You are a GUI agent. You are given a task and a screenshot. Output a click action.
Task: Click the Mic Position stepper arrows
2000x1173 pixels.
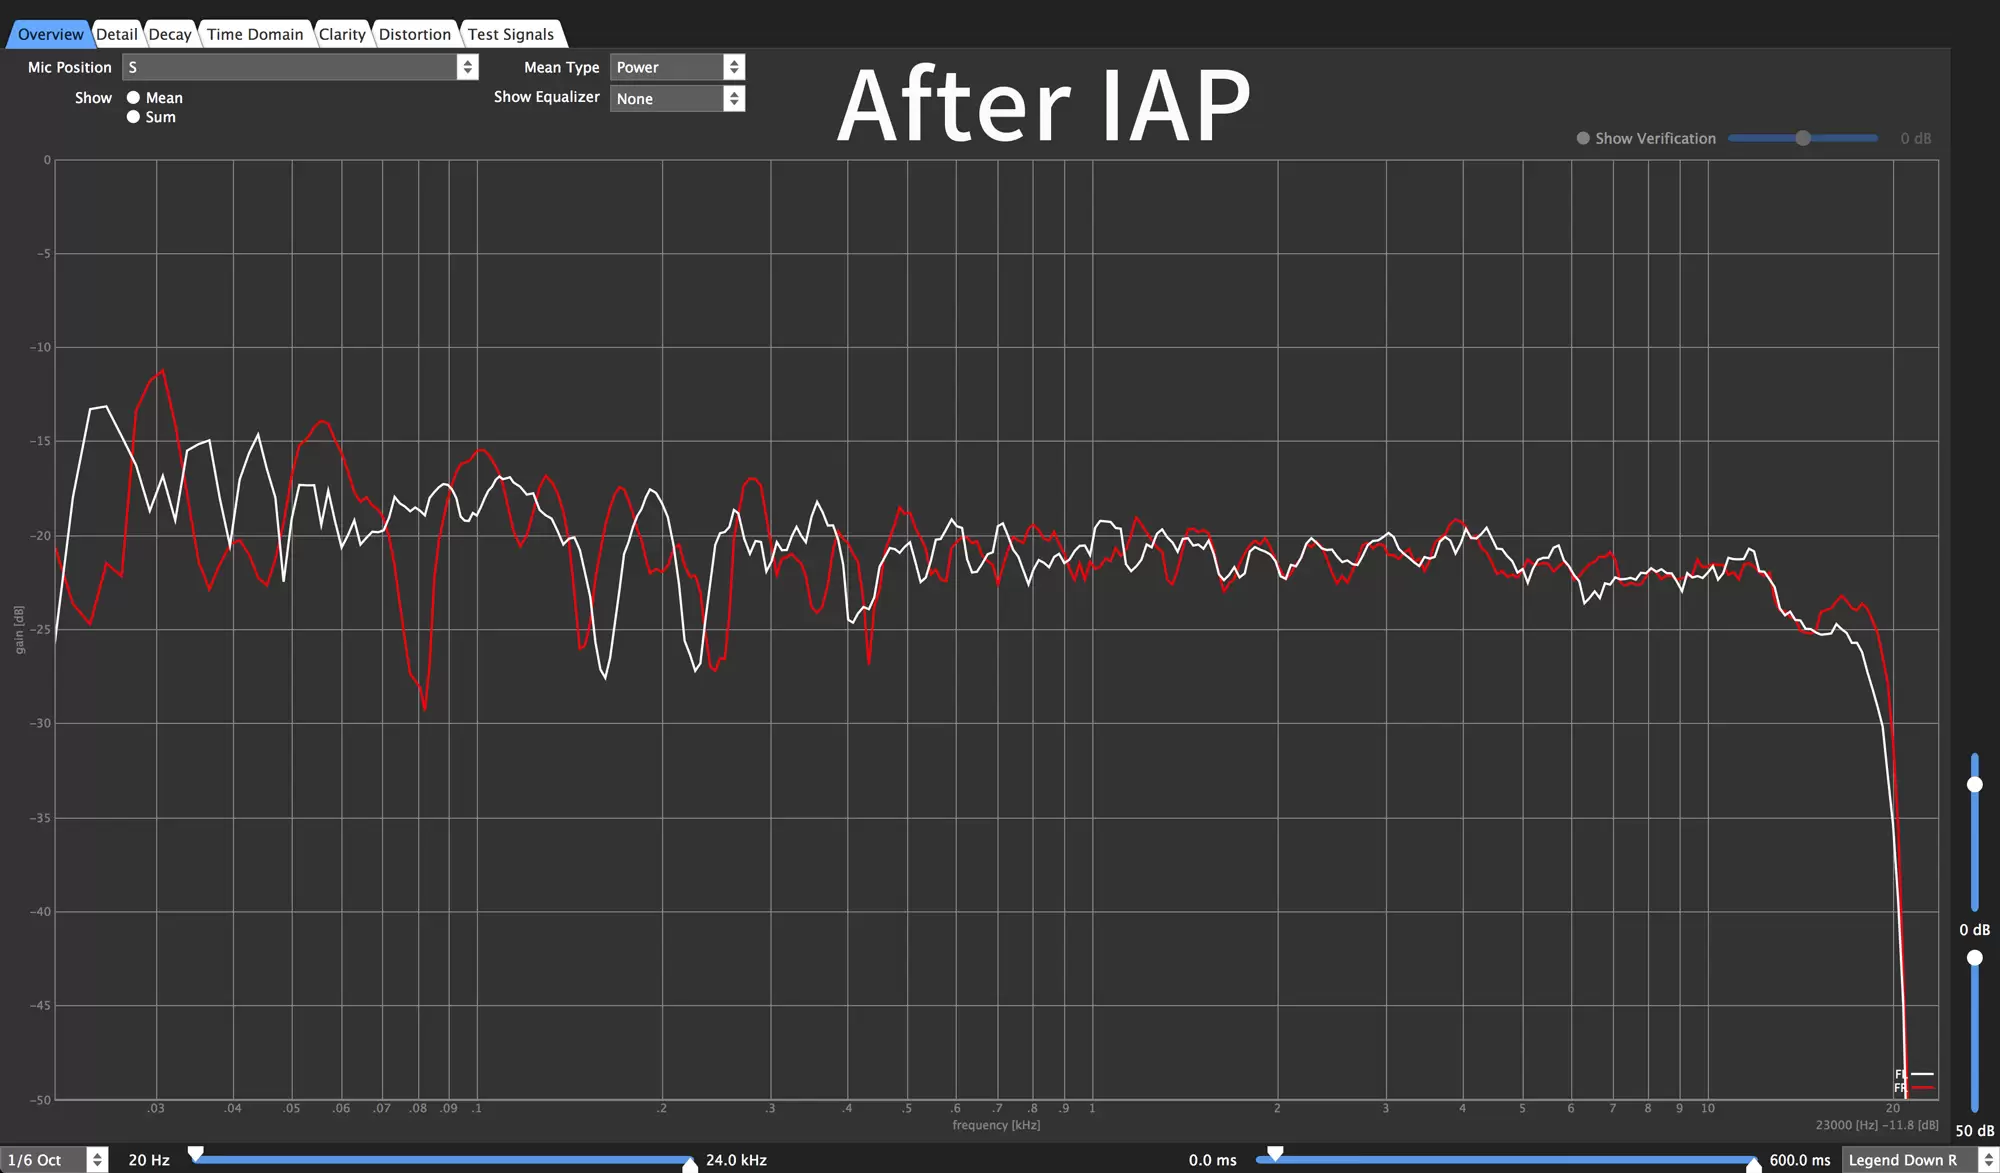(467, 67)
